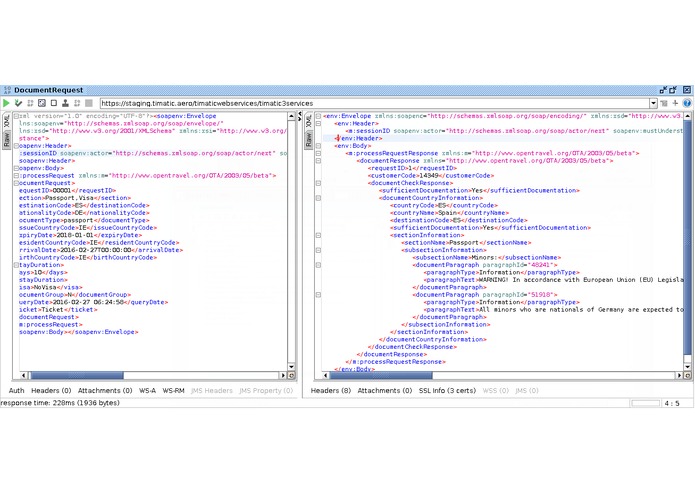Open the SSL Info (3 certs) tab

(x=447, y=390)
